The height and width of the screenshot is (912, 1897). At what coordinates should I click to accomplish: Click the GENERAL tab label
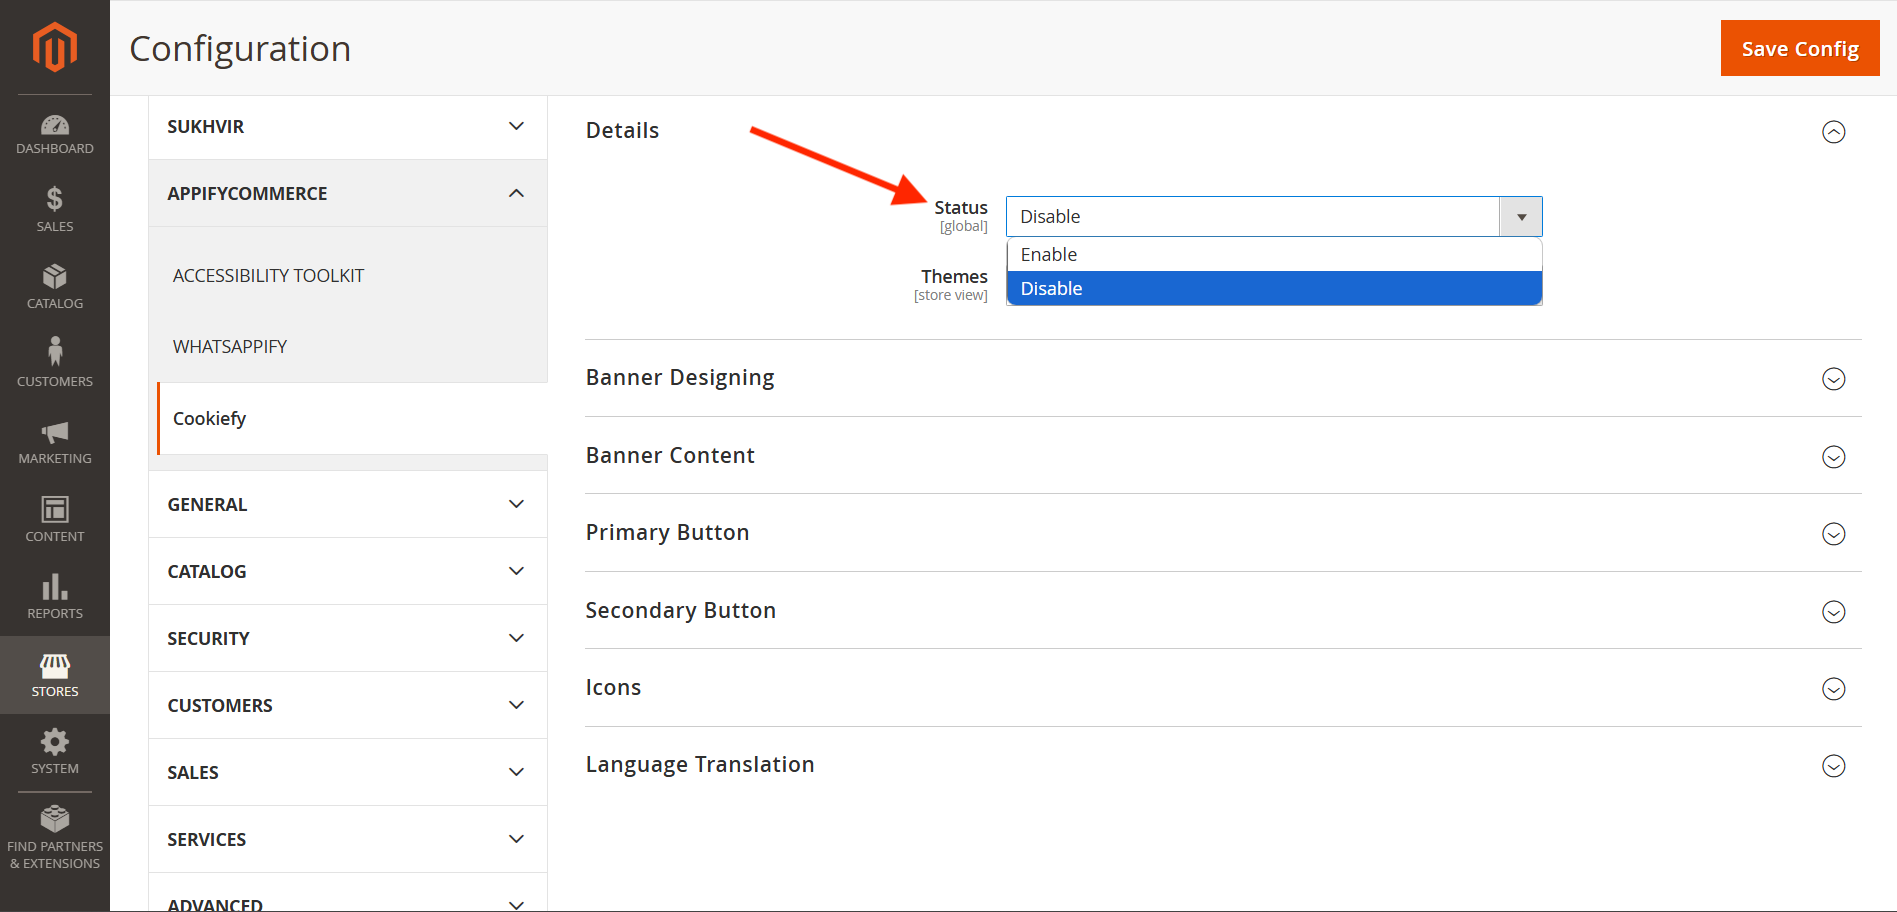[207, 505]
